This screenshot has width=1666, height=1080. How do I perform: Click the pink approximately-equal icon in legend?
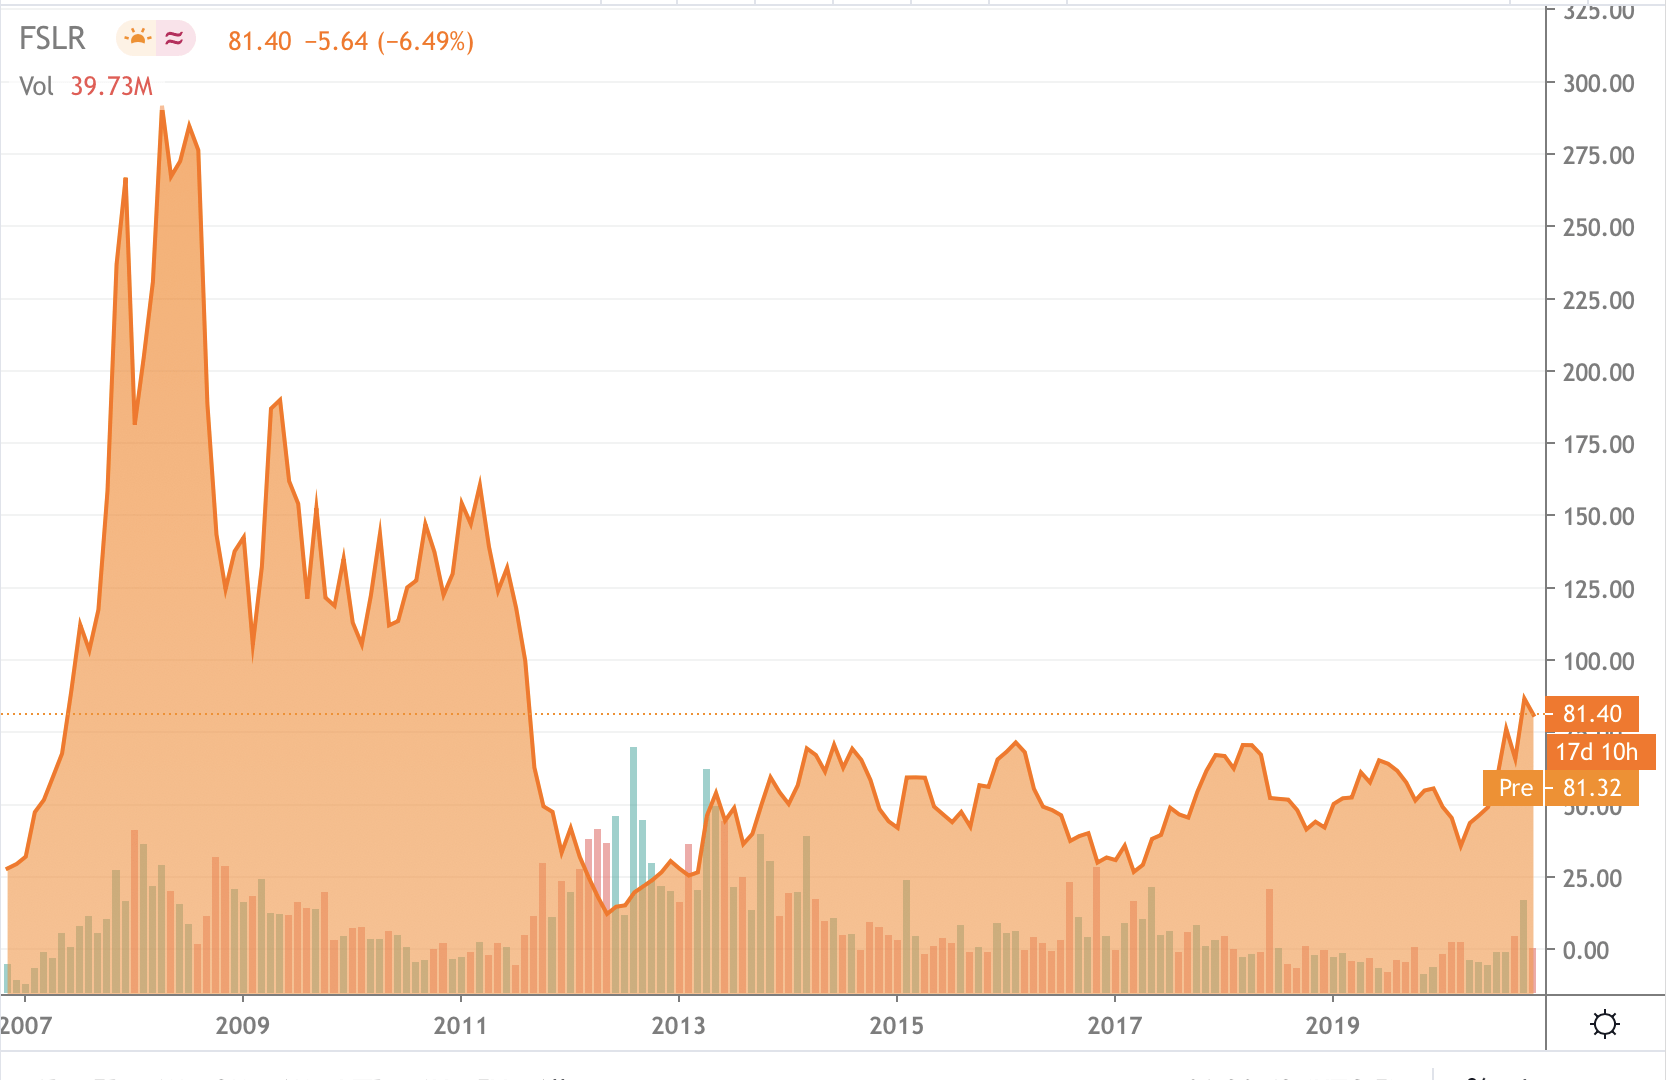click(x=175, y=39)
